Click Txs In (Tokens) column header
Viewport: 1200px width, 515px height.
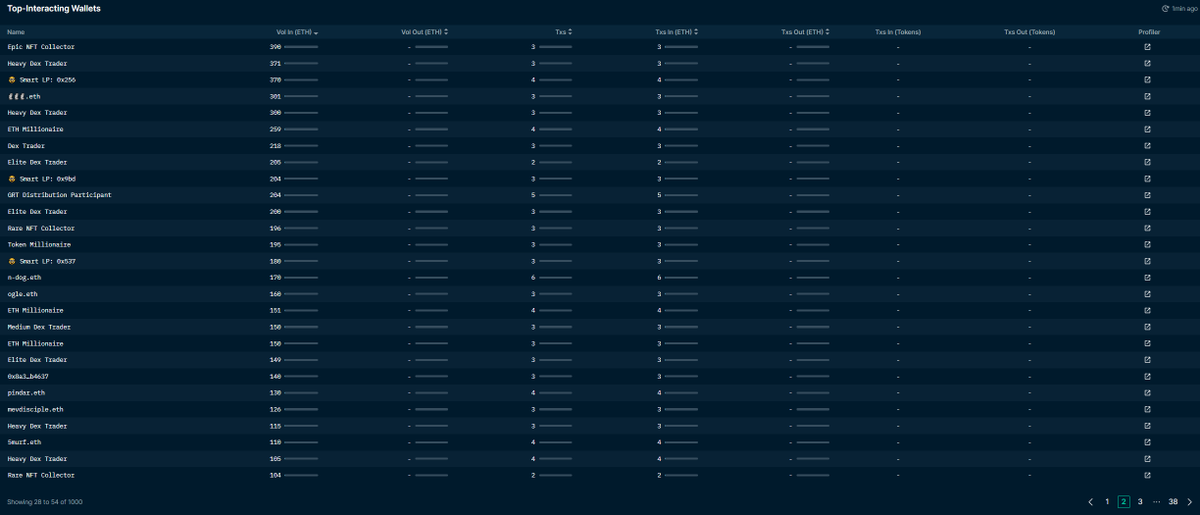(x=898, y=32)
